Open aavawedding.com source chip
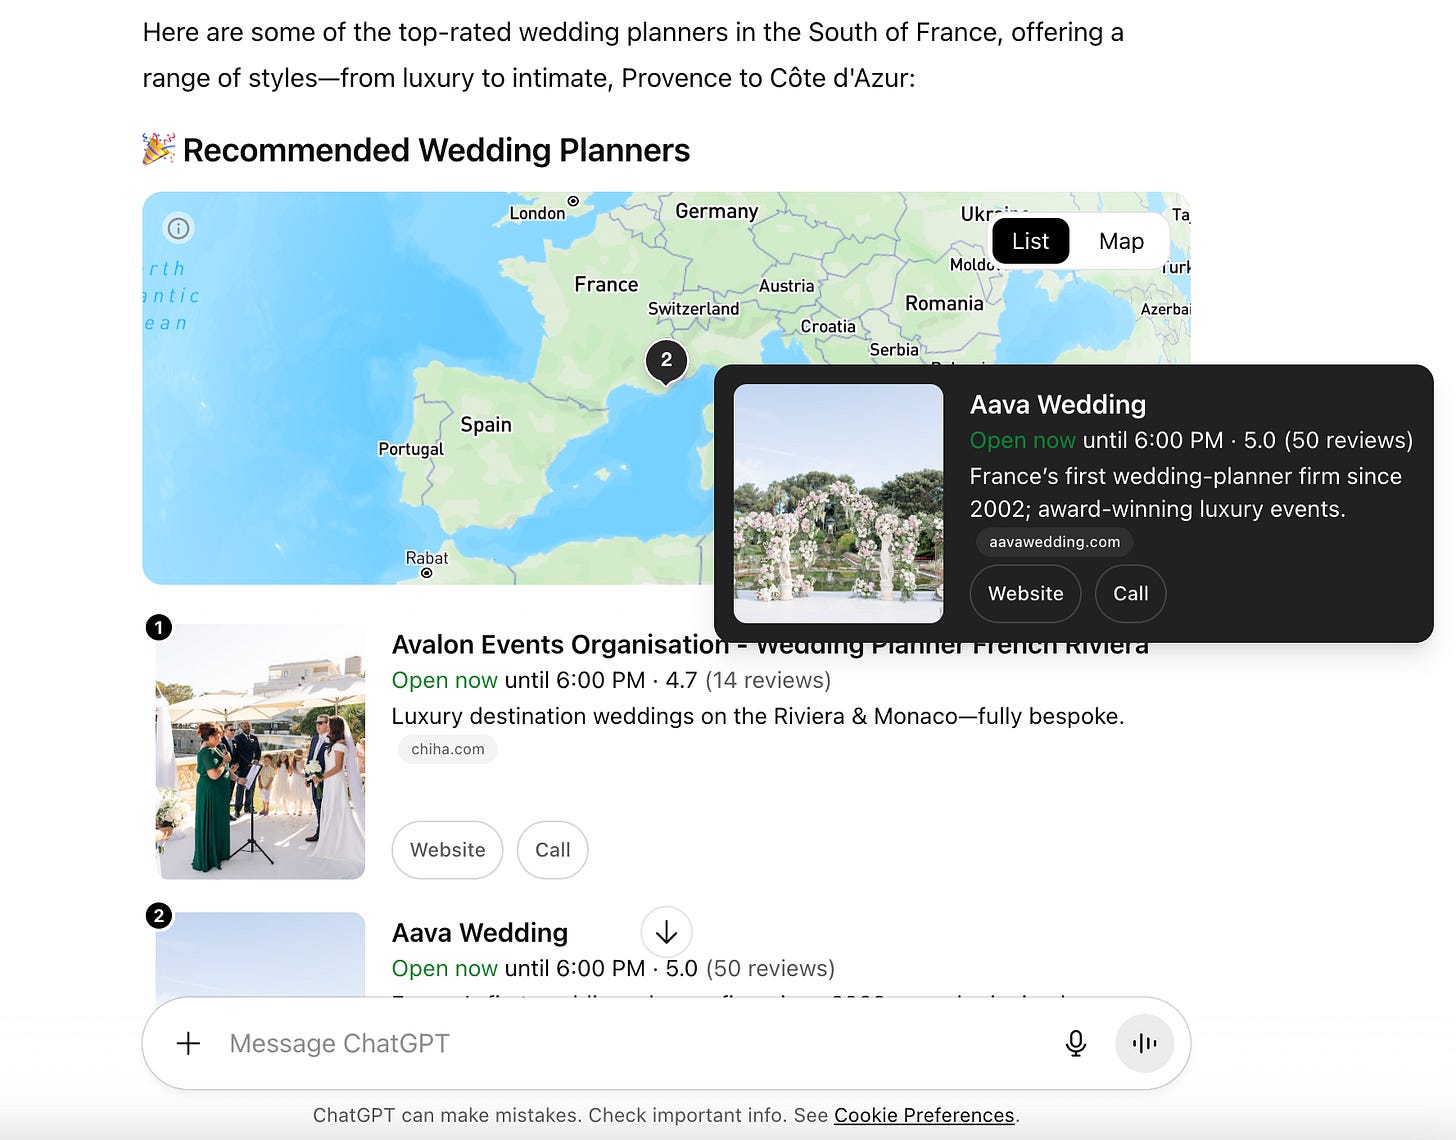This screenshot has width=1456, height=1140. tap(1054, 542)
